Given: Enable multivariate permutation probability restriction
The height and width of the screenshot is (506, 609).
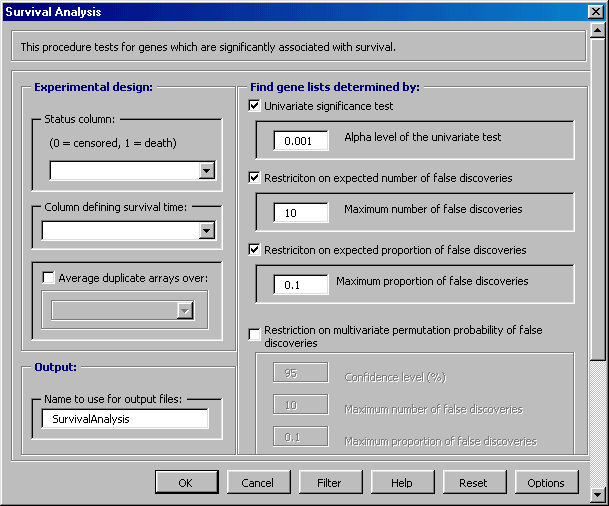Looking at the screenshot, I should pos(255,332).
